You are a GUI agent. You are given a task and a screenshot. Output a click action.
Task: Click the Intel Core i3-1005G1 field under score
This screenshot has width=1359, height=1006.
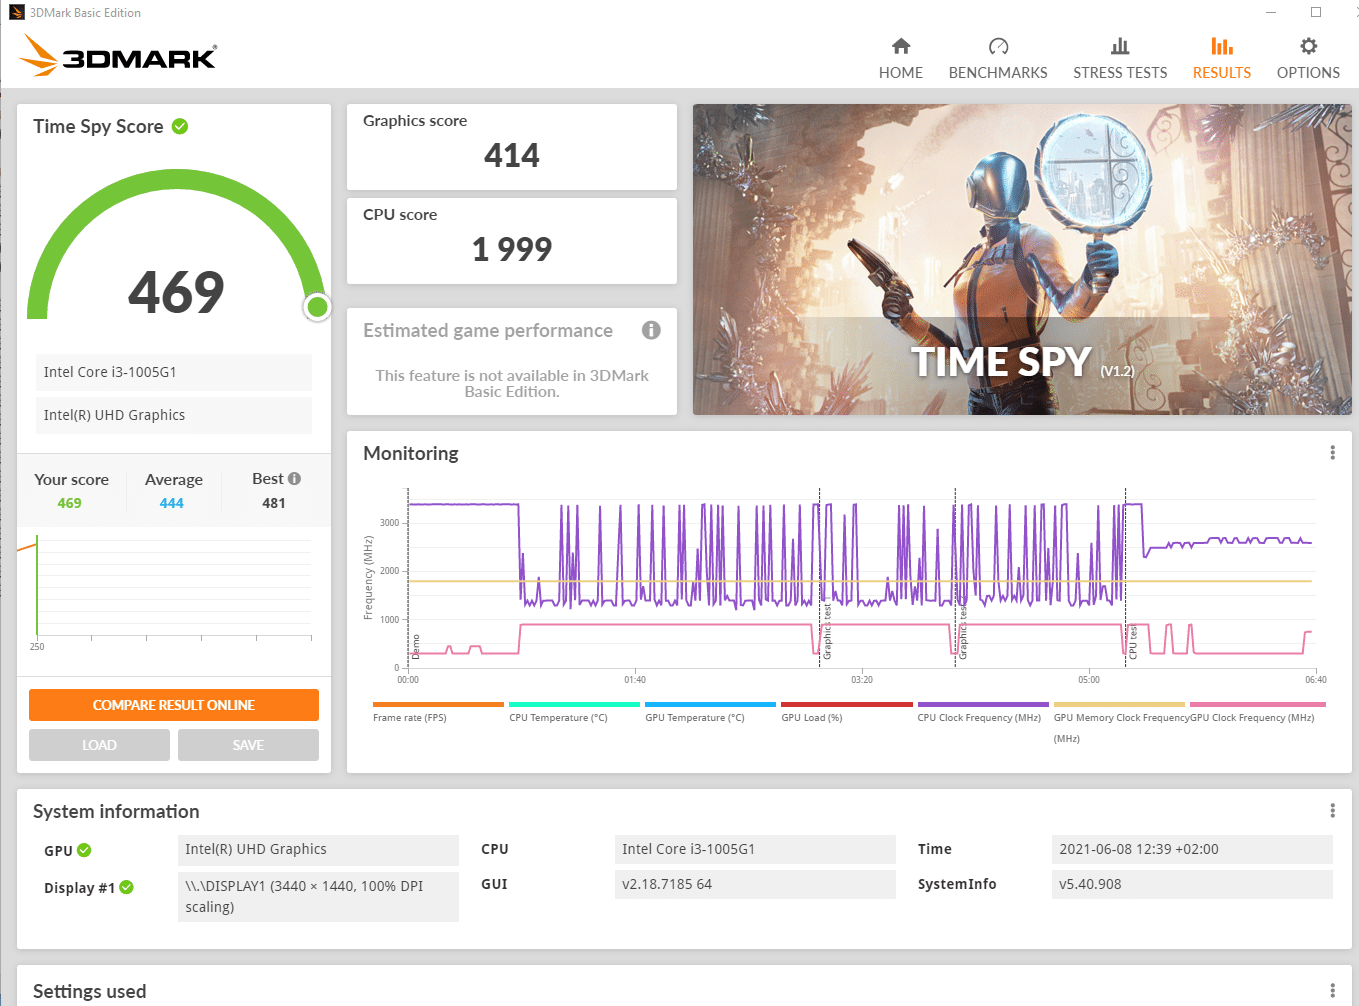tap(174, 372)
